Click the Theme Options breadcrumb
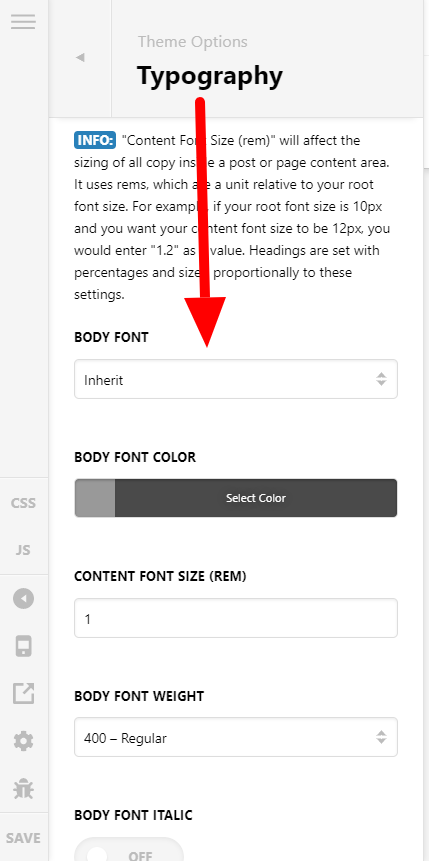 click(x=192, y=42)
